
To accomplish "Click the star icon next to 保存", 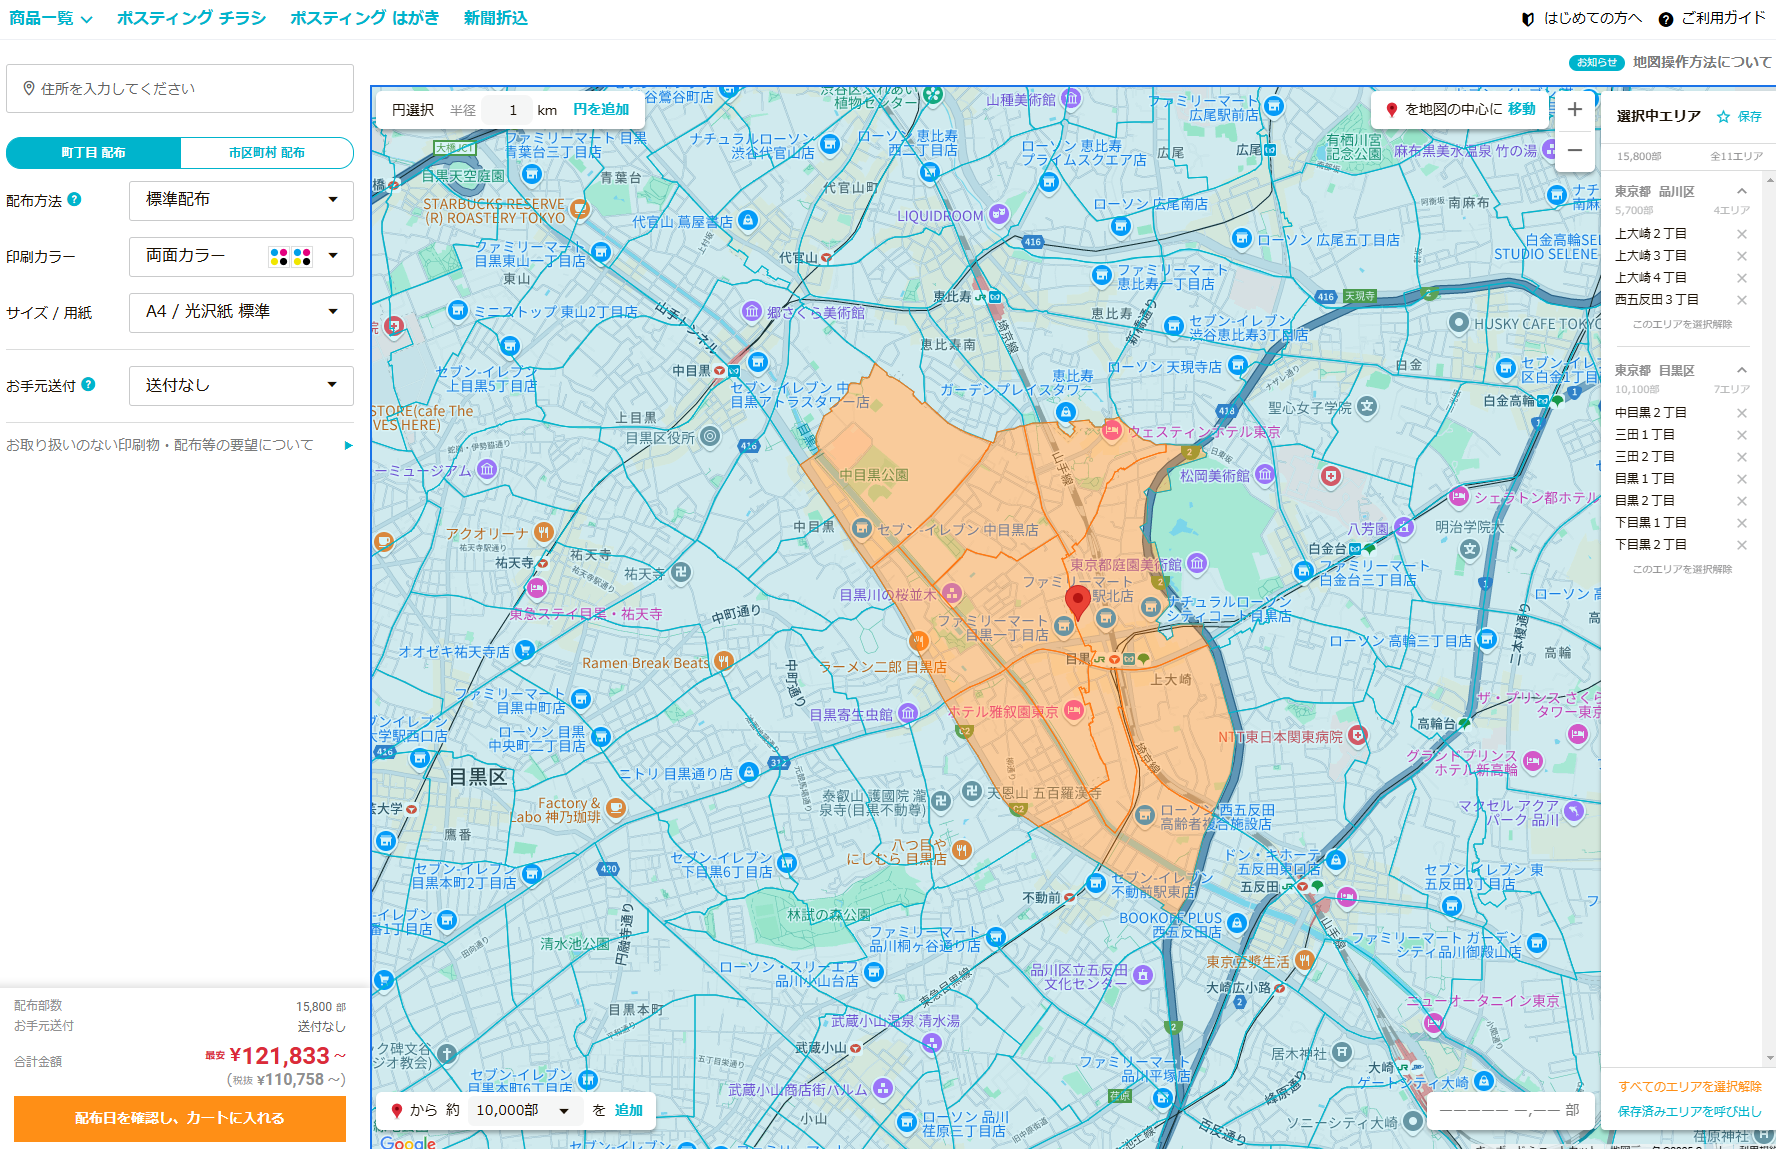I will coord(1723,116).
